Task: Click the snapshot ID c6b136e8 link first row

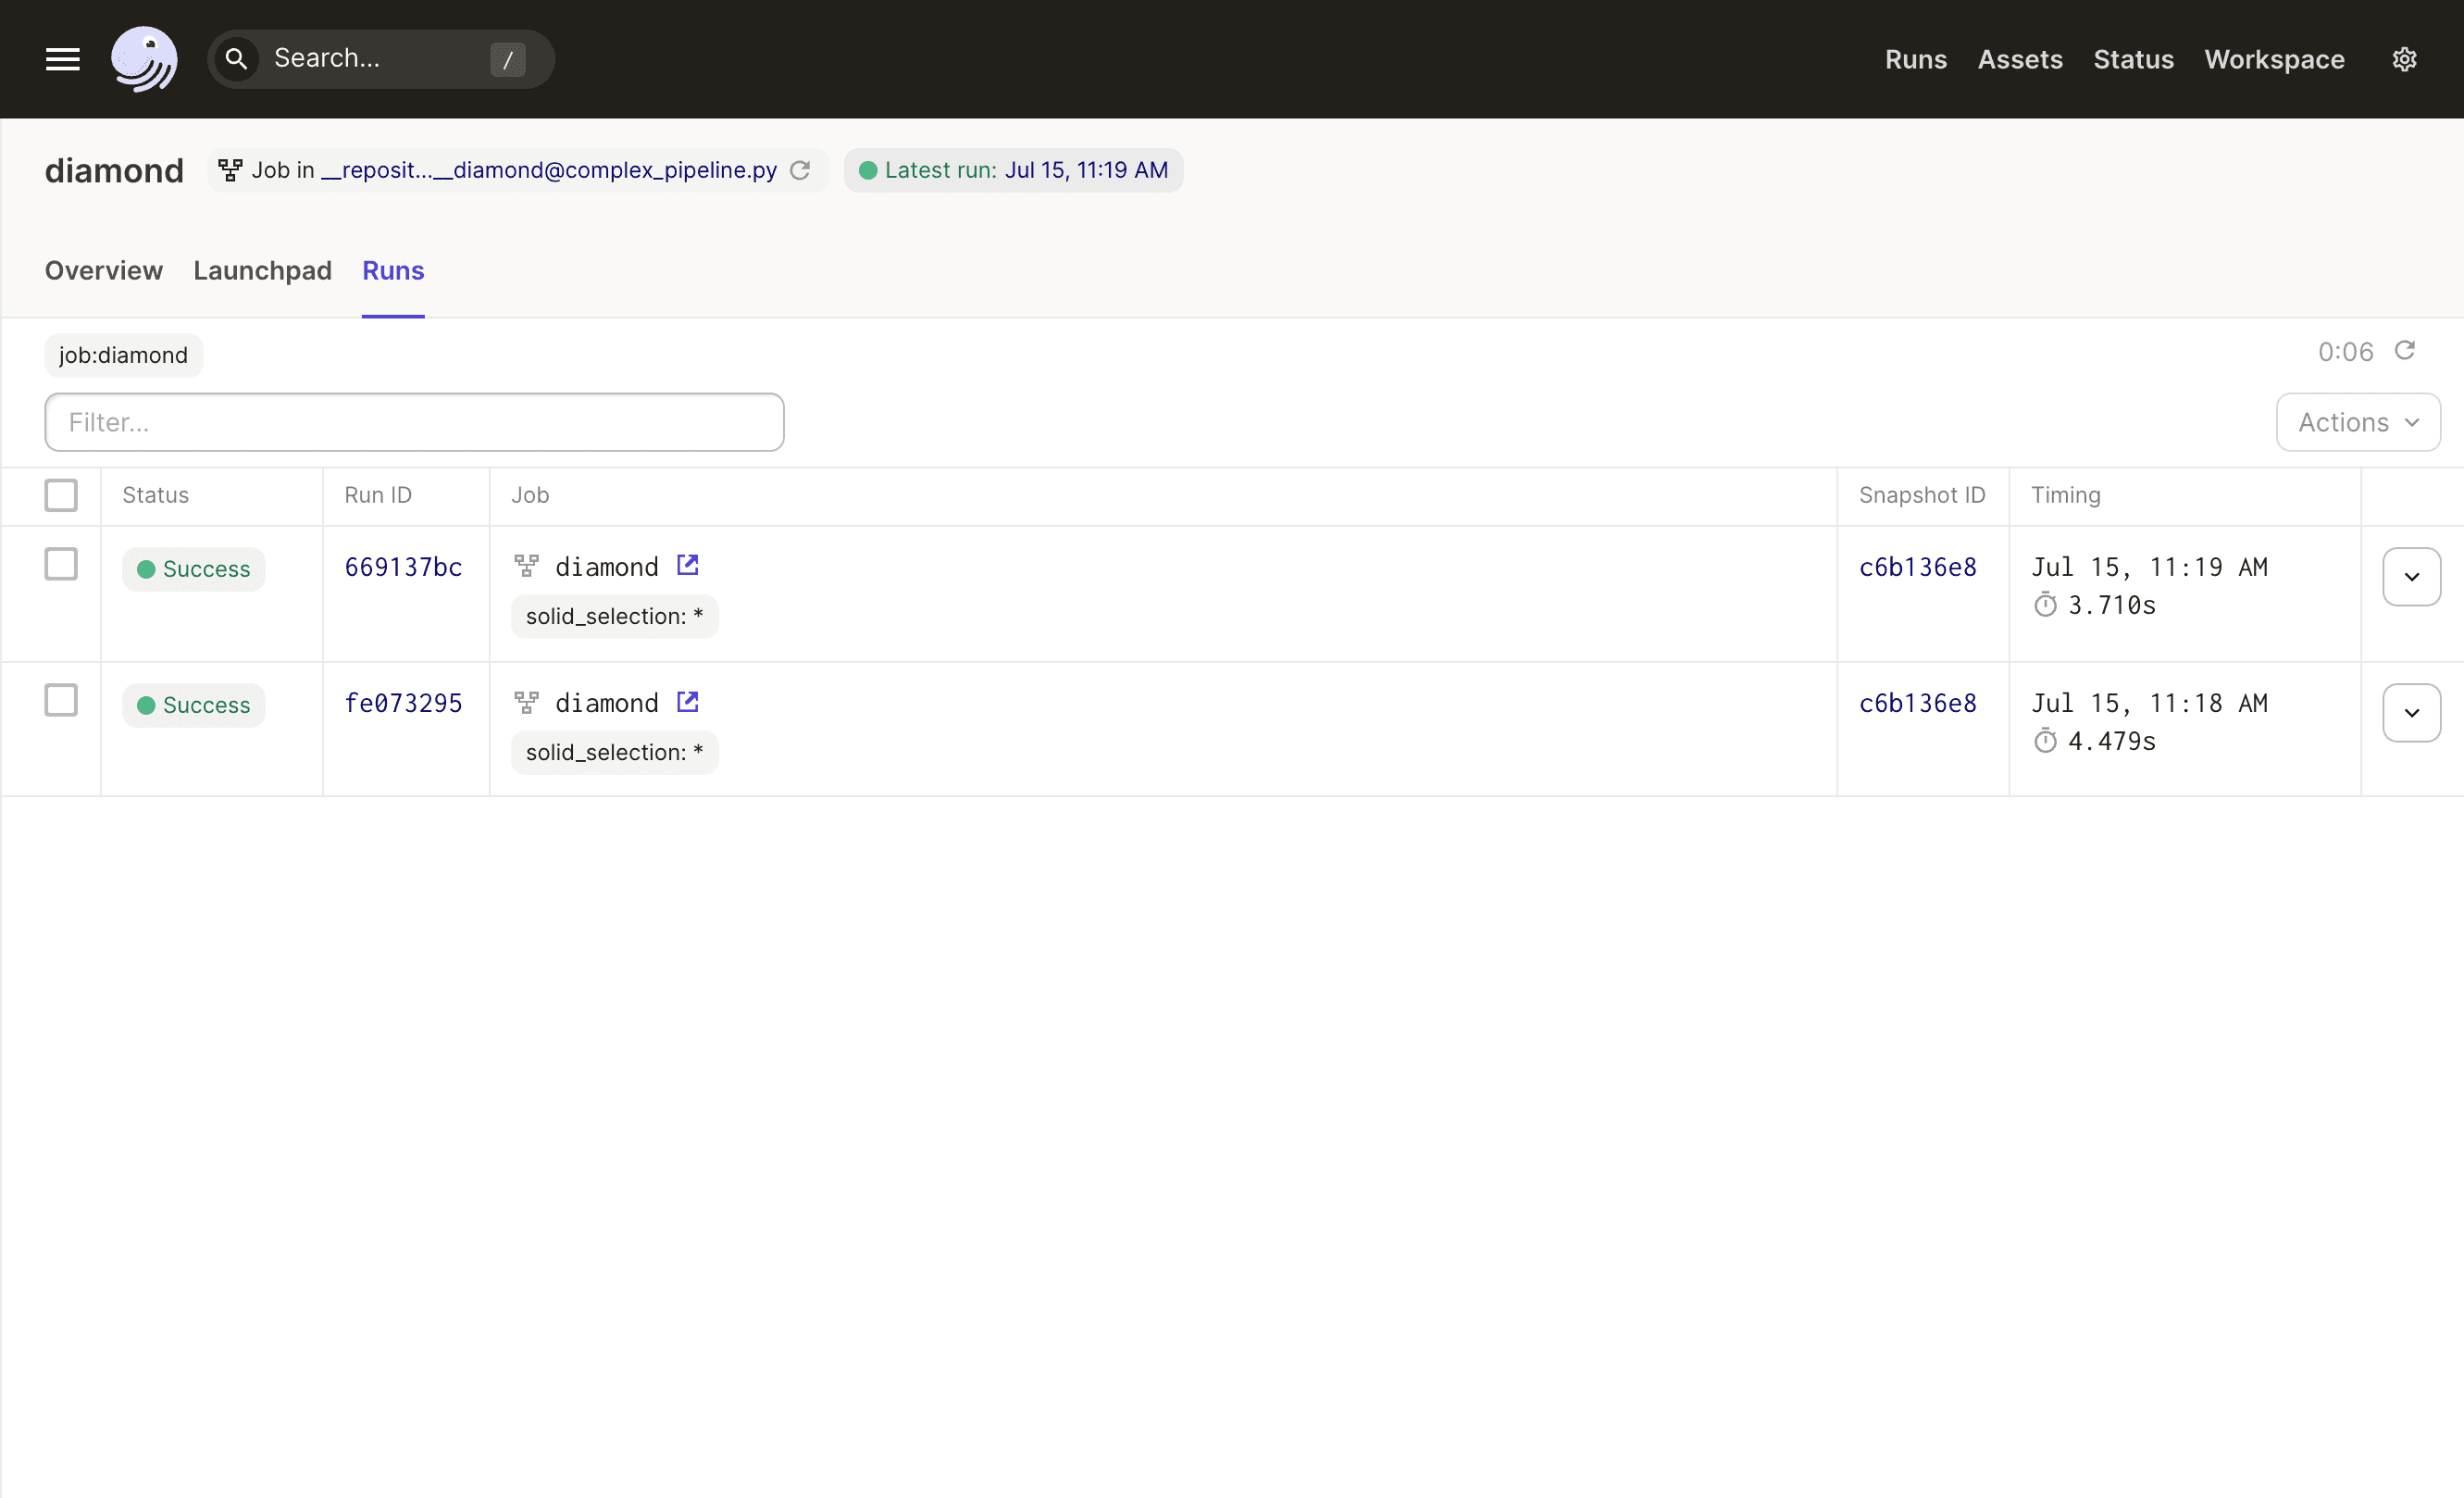Action: pos(1919,565)
